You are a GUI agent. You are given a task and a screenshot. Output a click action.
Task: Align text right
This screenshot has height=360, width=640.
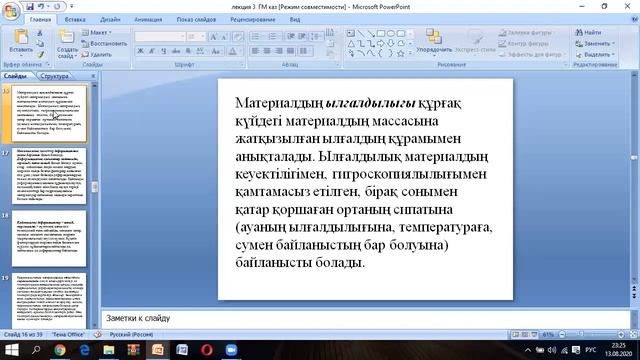(x=279, y=51)
